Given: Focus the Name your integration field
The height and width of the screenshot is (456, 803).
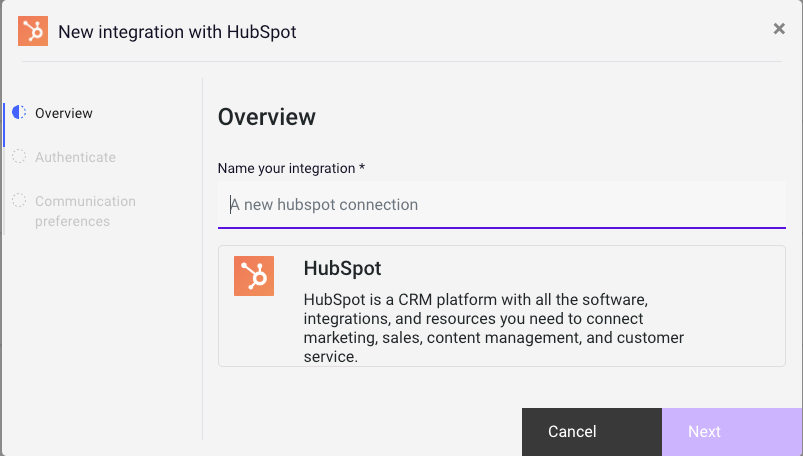Looking at the screenshot, I should coord(502,204).
